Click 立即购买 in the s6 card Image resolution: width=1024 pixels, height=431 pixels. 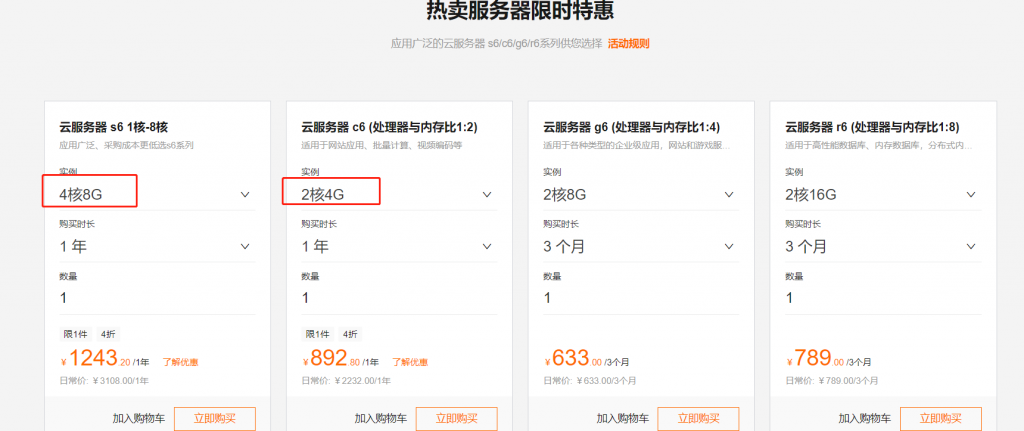[x=215, y=419]
